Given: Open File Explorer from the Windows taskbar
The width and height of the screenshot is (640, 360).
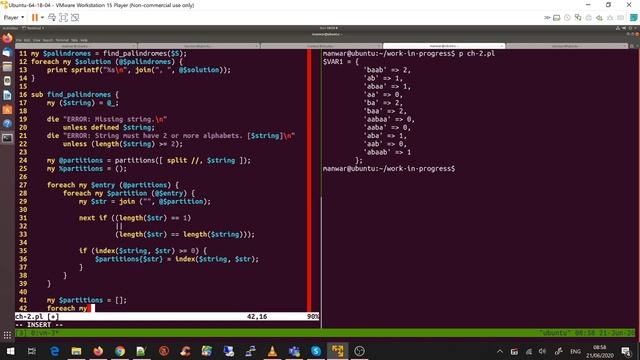Looking at the screenshot, I should pyautogui.click(x=76, y=351).
